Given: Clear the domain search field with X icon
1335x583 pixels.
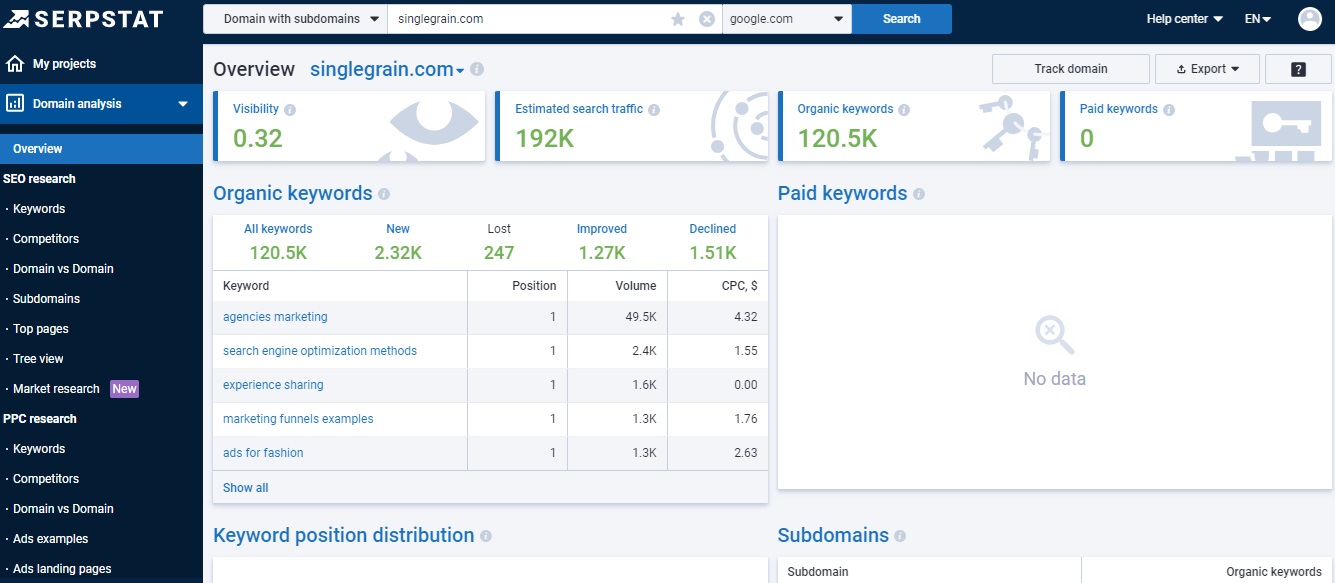Looking at the screenshot, I should (x=707, y=19).
